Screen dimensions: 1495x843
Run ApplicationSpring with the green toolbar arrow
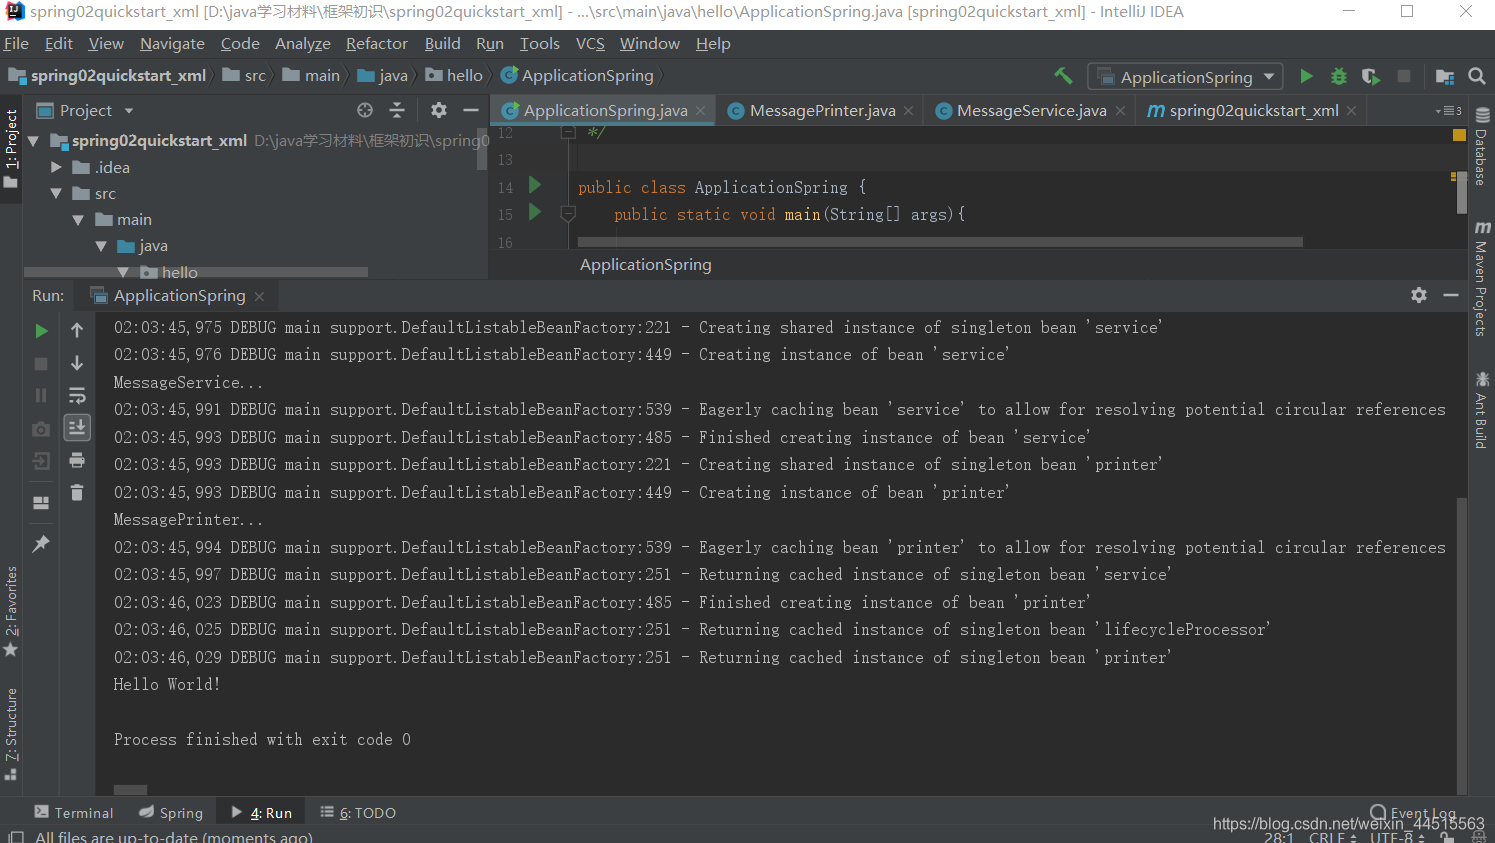pyautogui.click(x=1306, y=76)
